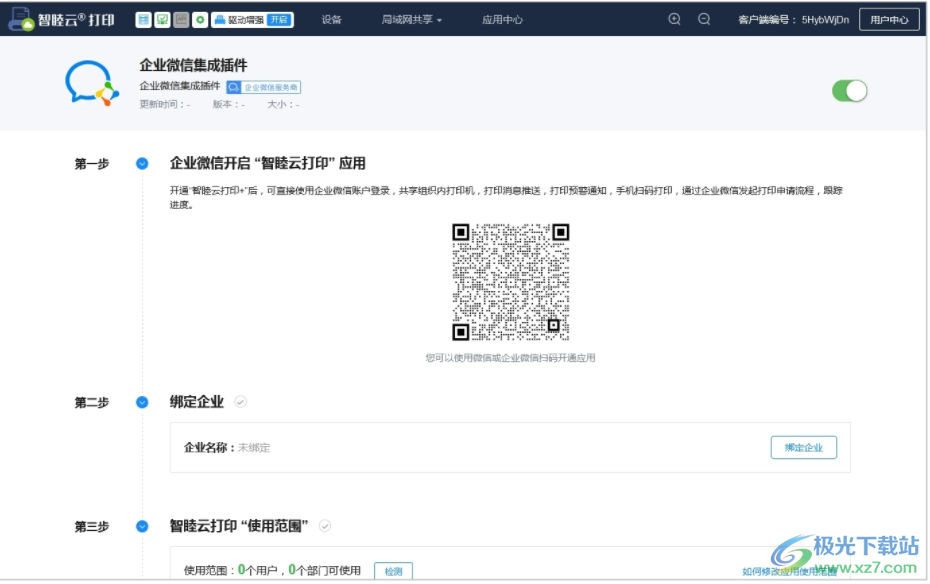
Task: Expand the 局域网共享 dropdown
Action: [x=412, y=20]
